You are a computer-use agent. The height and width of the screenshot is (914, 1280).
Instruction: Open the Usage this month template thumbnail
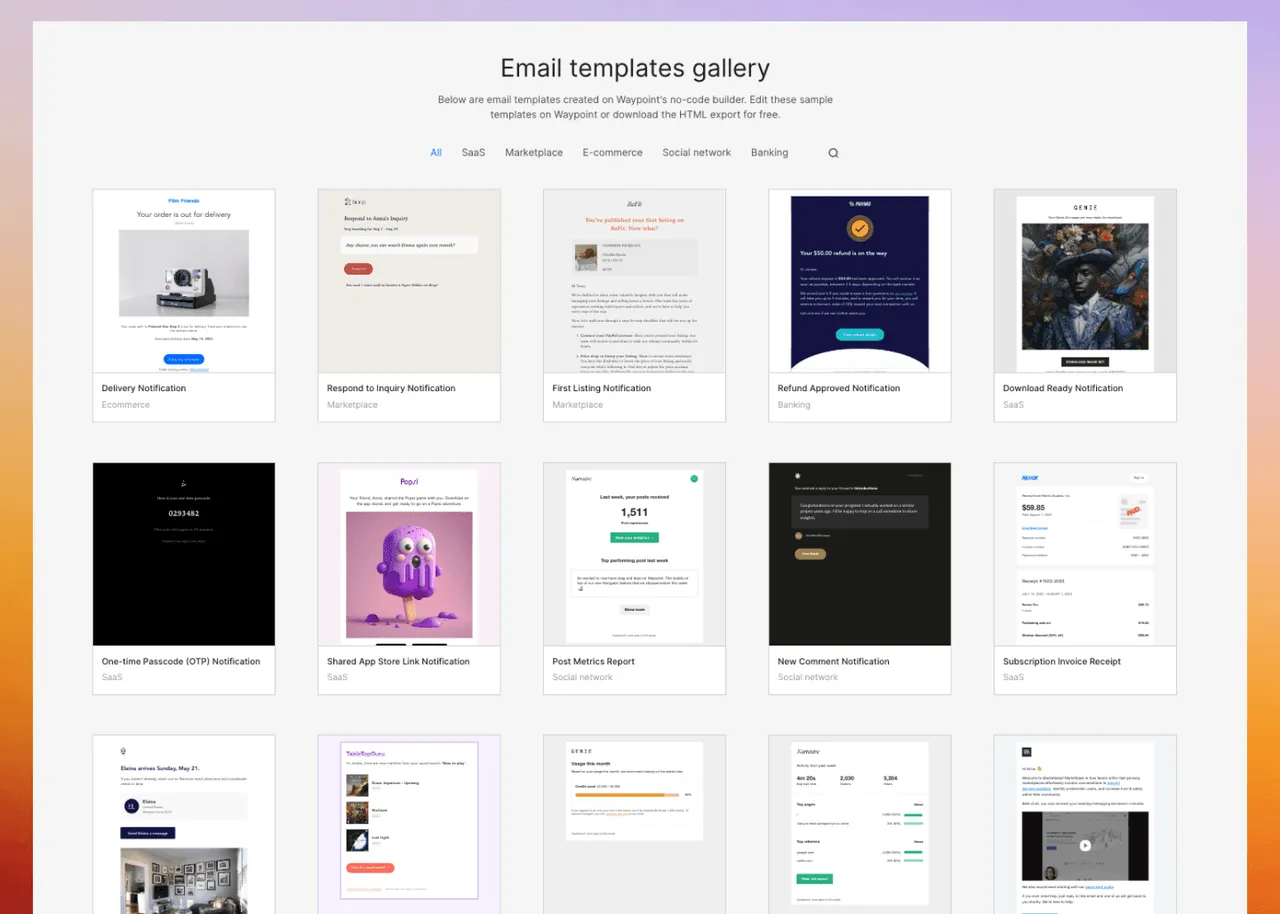(x=634, y=825)
